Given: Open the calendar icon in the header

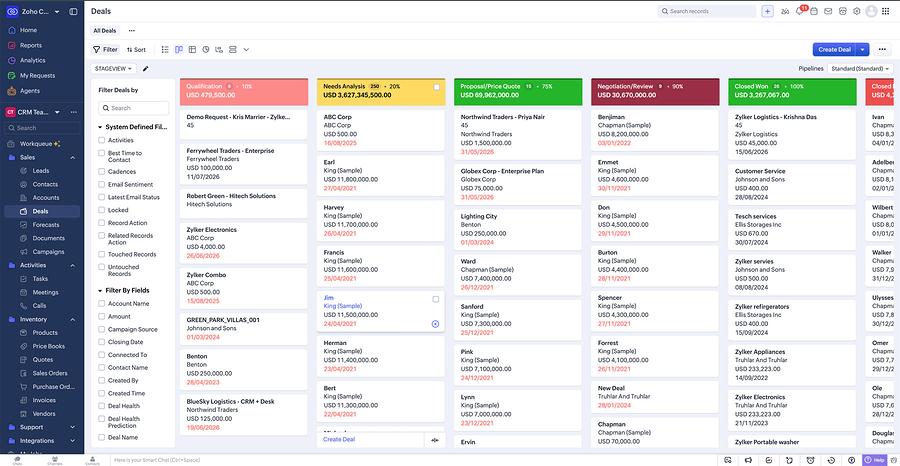Looking at the screenshot, I should [814, 11].
